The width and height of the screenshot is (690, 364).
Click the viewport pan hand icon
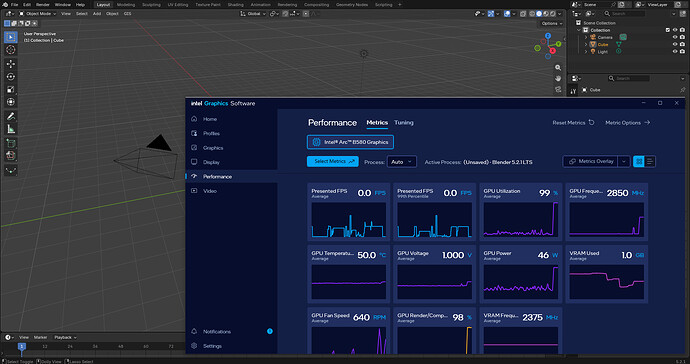point(558,78)
